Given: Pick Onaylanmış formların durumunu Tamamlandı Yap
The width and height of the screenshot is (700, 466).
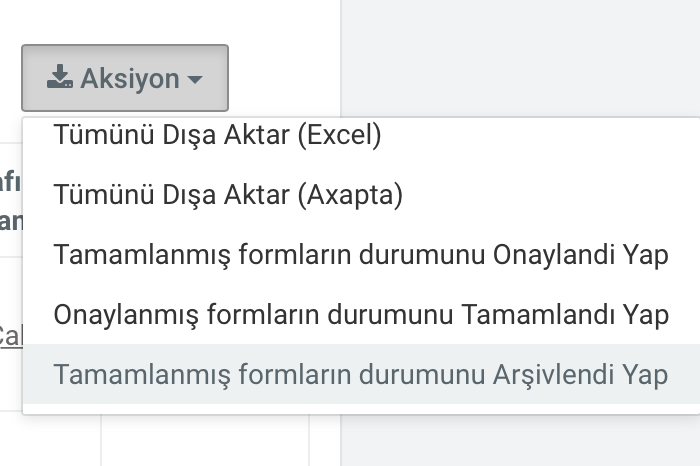Looking at the screenshot, I should coord(361,314).
